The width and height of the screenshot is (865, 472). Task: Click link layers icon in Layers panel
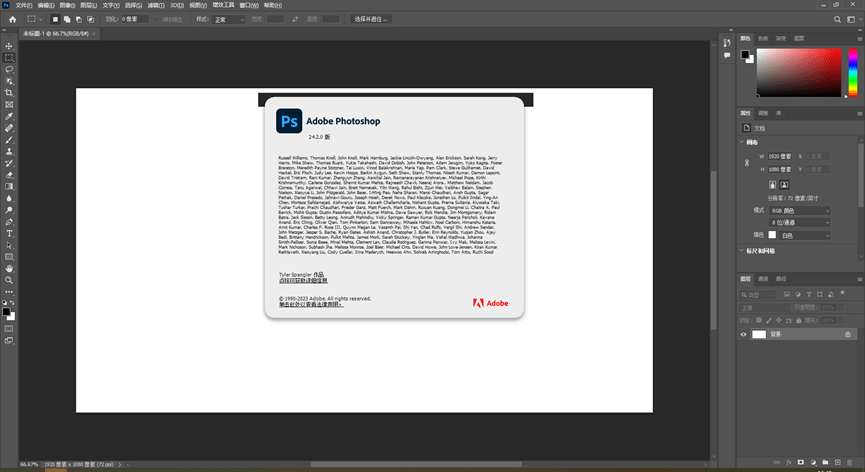[x=777, y=462]
